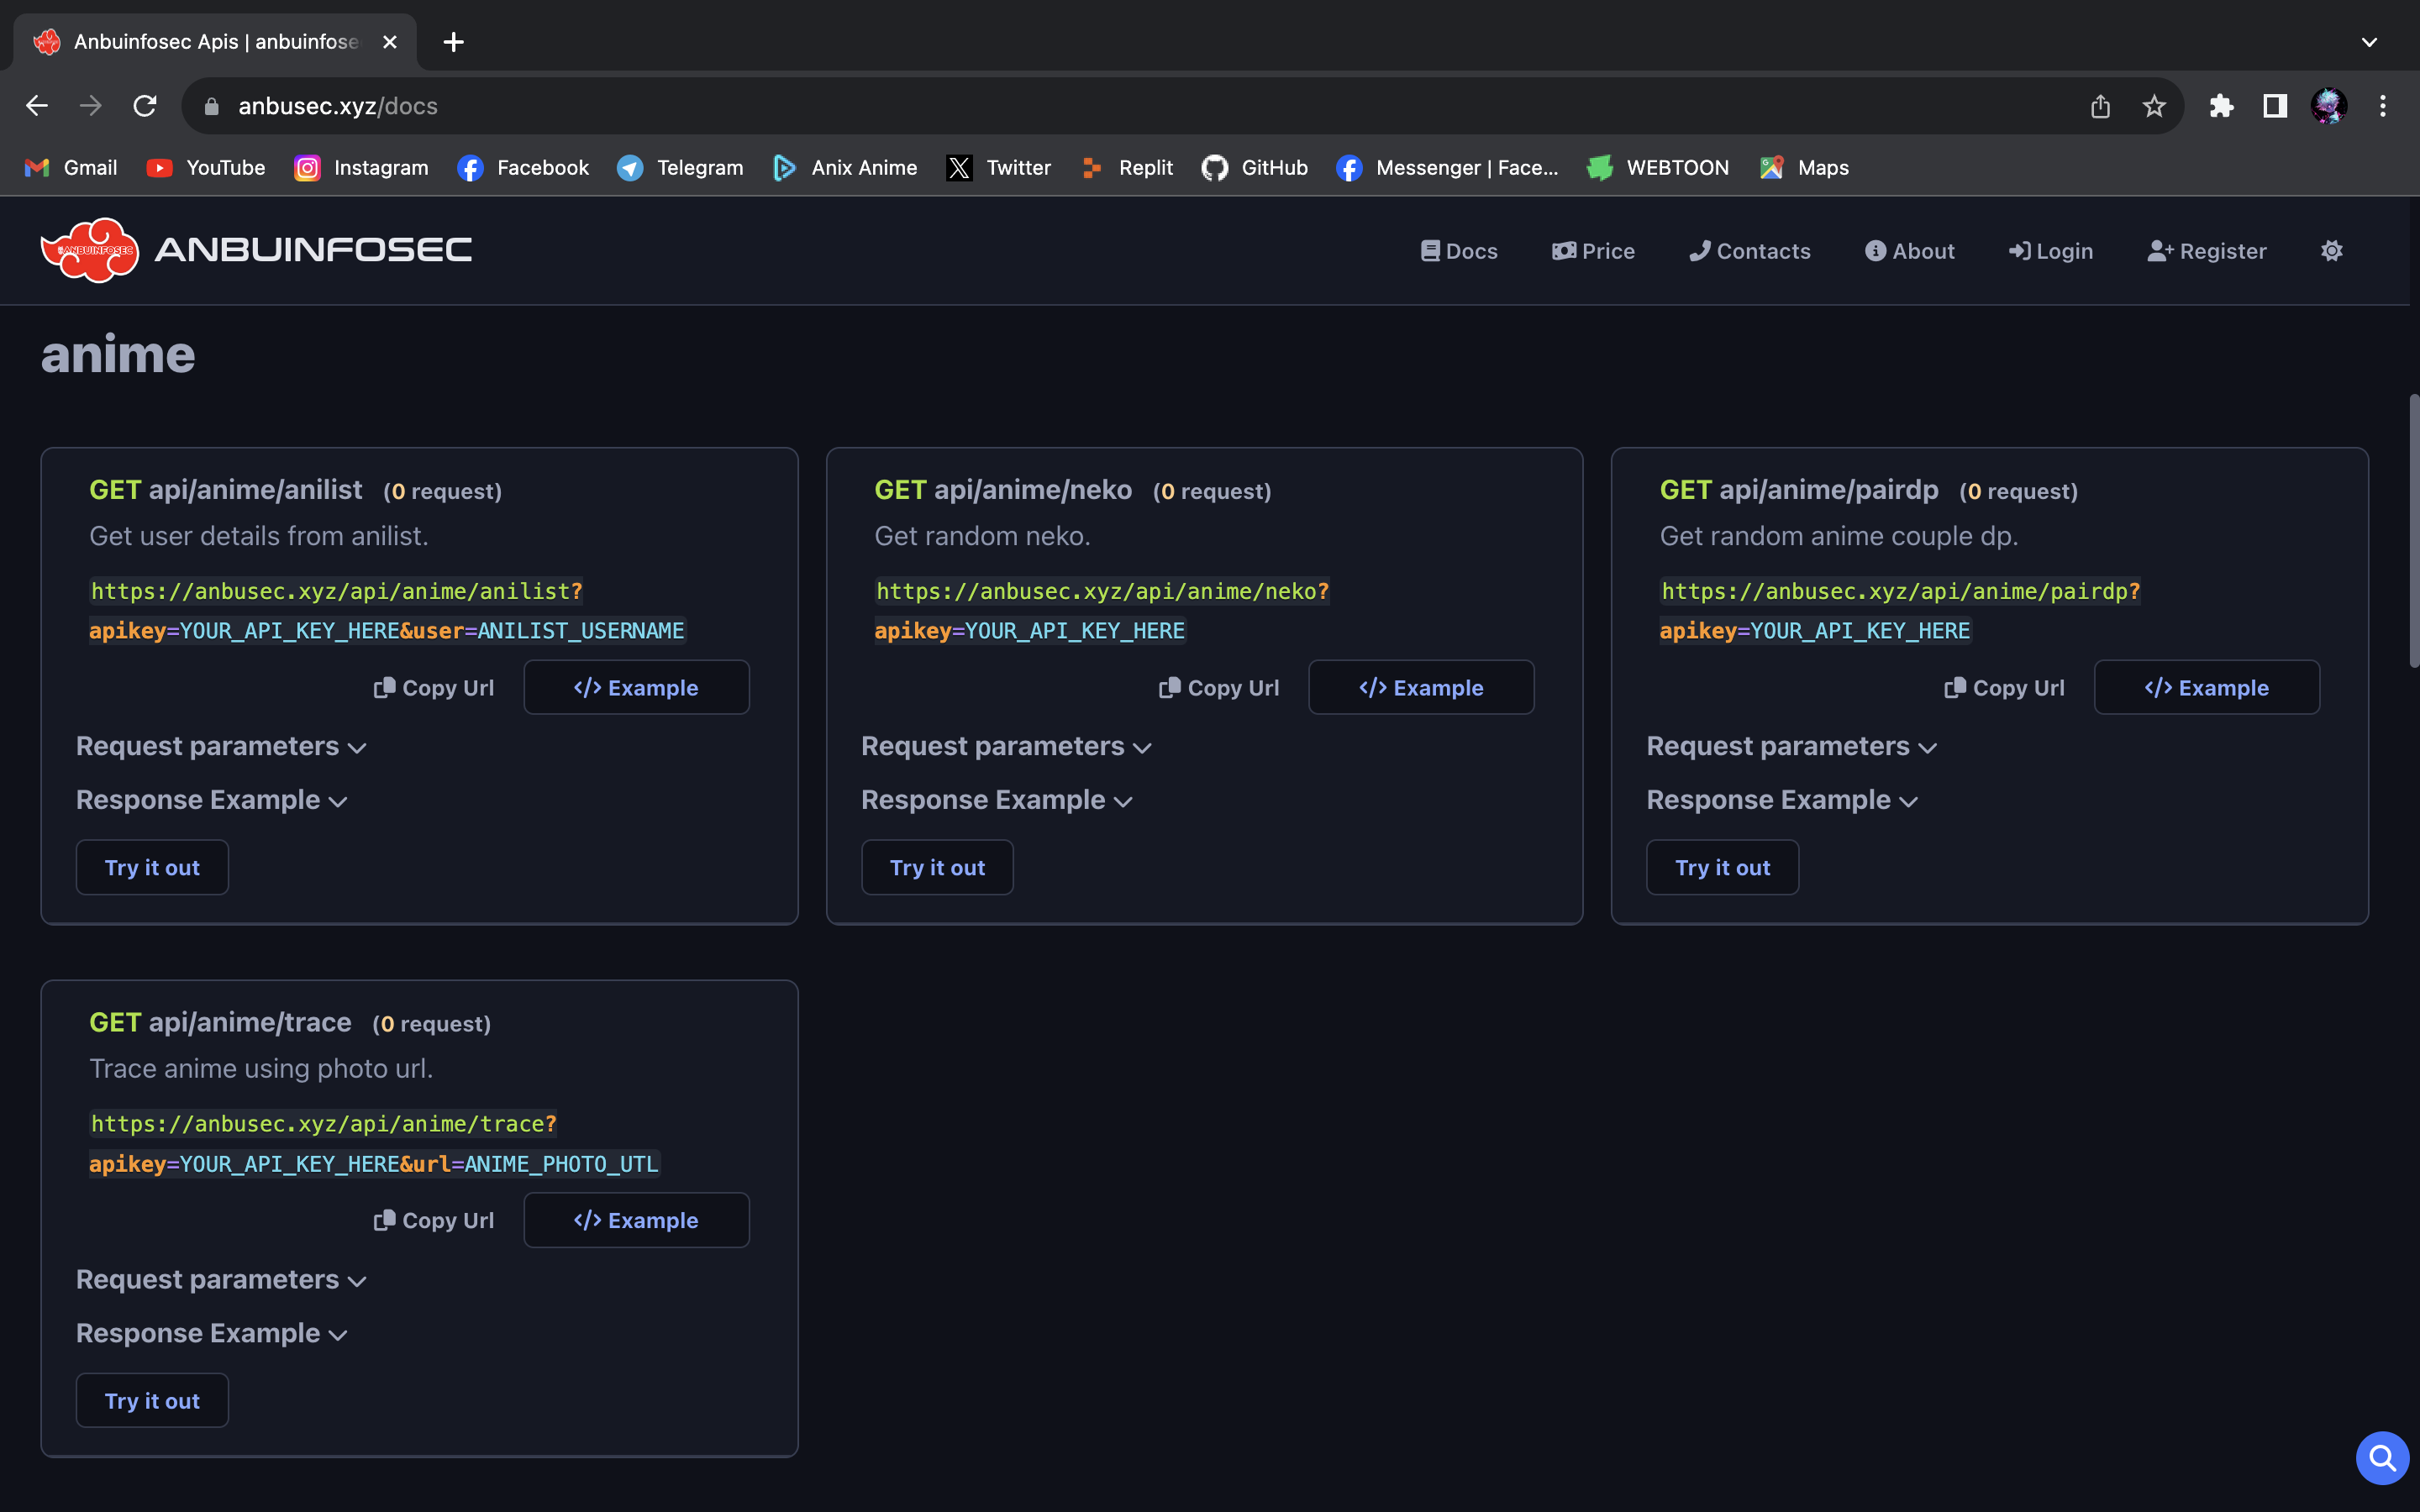
Task: Open the browser extensions puzzle icon
Action: 2221,106
